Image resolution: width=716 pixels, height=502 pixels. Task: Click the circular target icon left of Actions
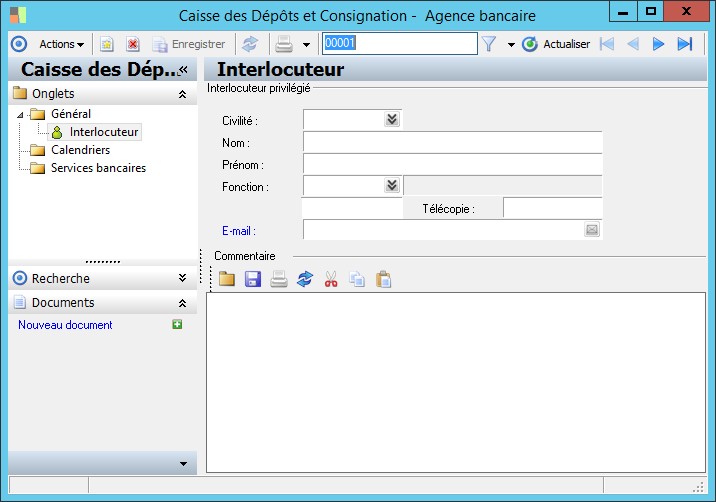tap(19, 44)
